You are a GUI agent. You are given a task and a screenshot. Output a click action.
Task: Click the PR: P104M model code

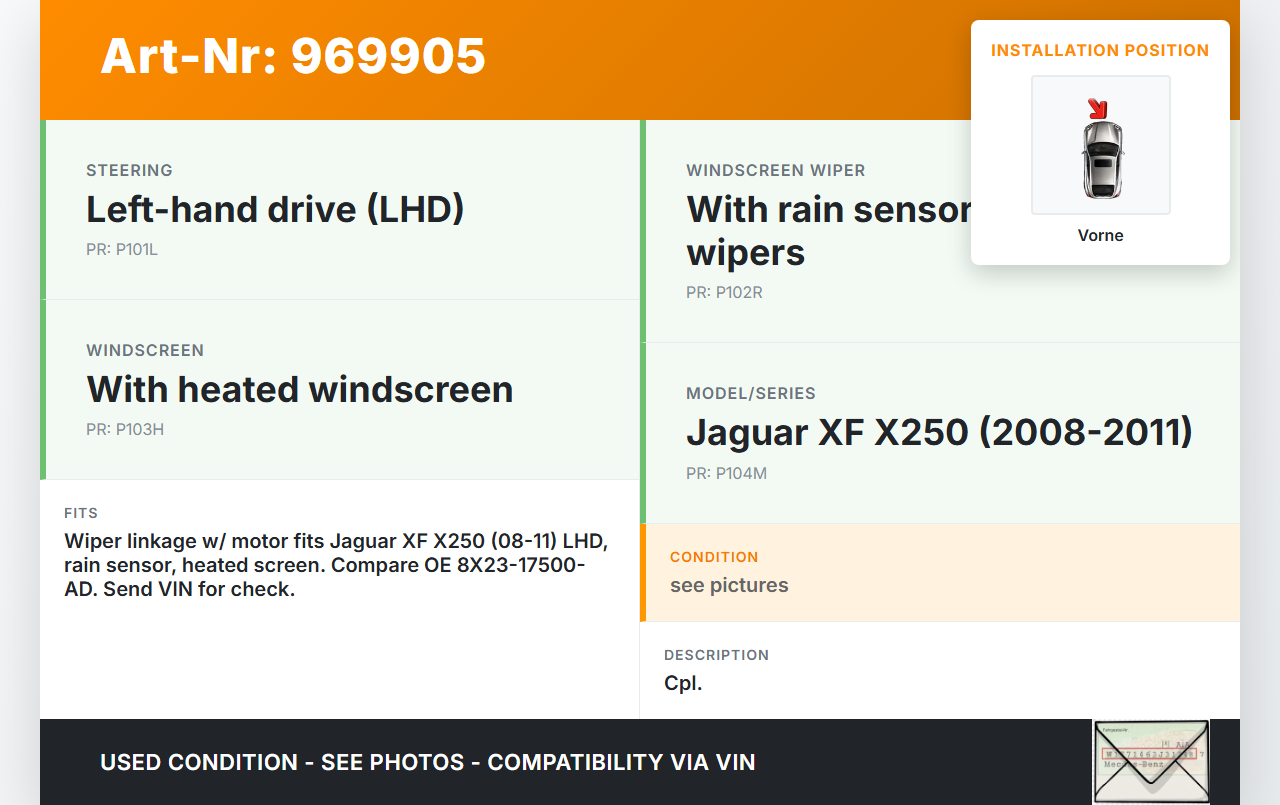point(726,473)
